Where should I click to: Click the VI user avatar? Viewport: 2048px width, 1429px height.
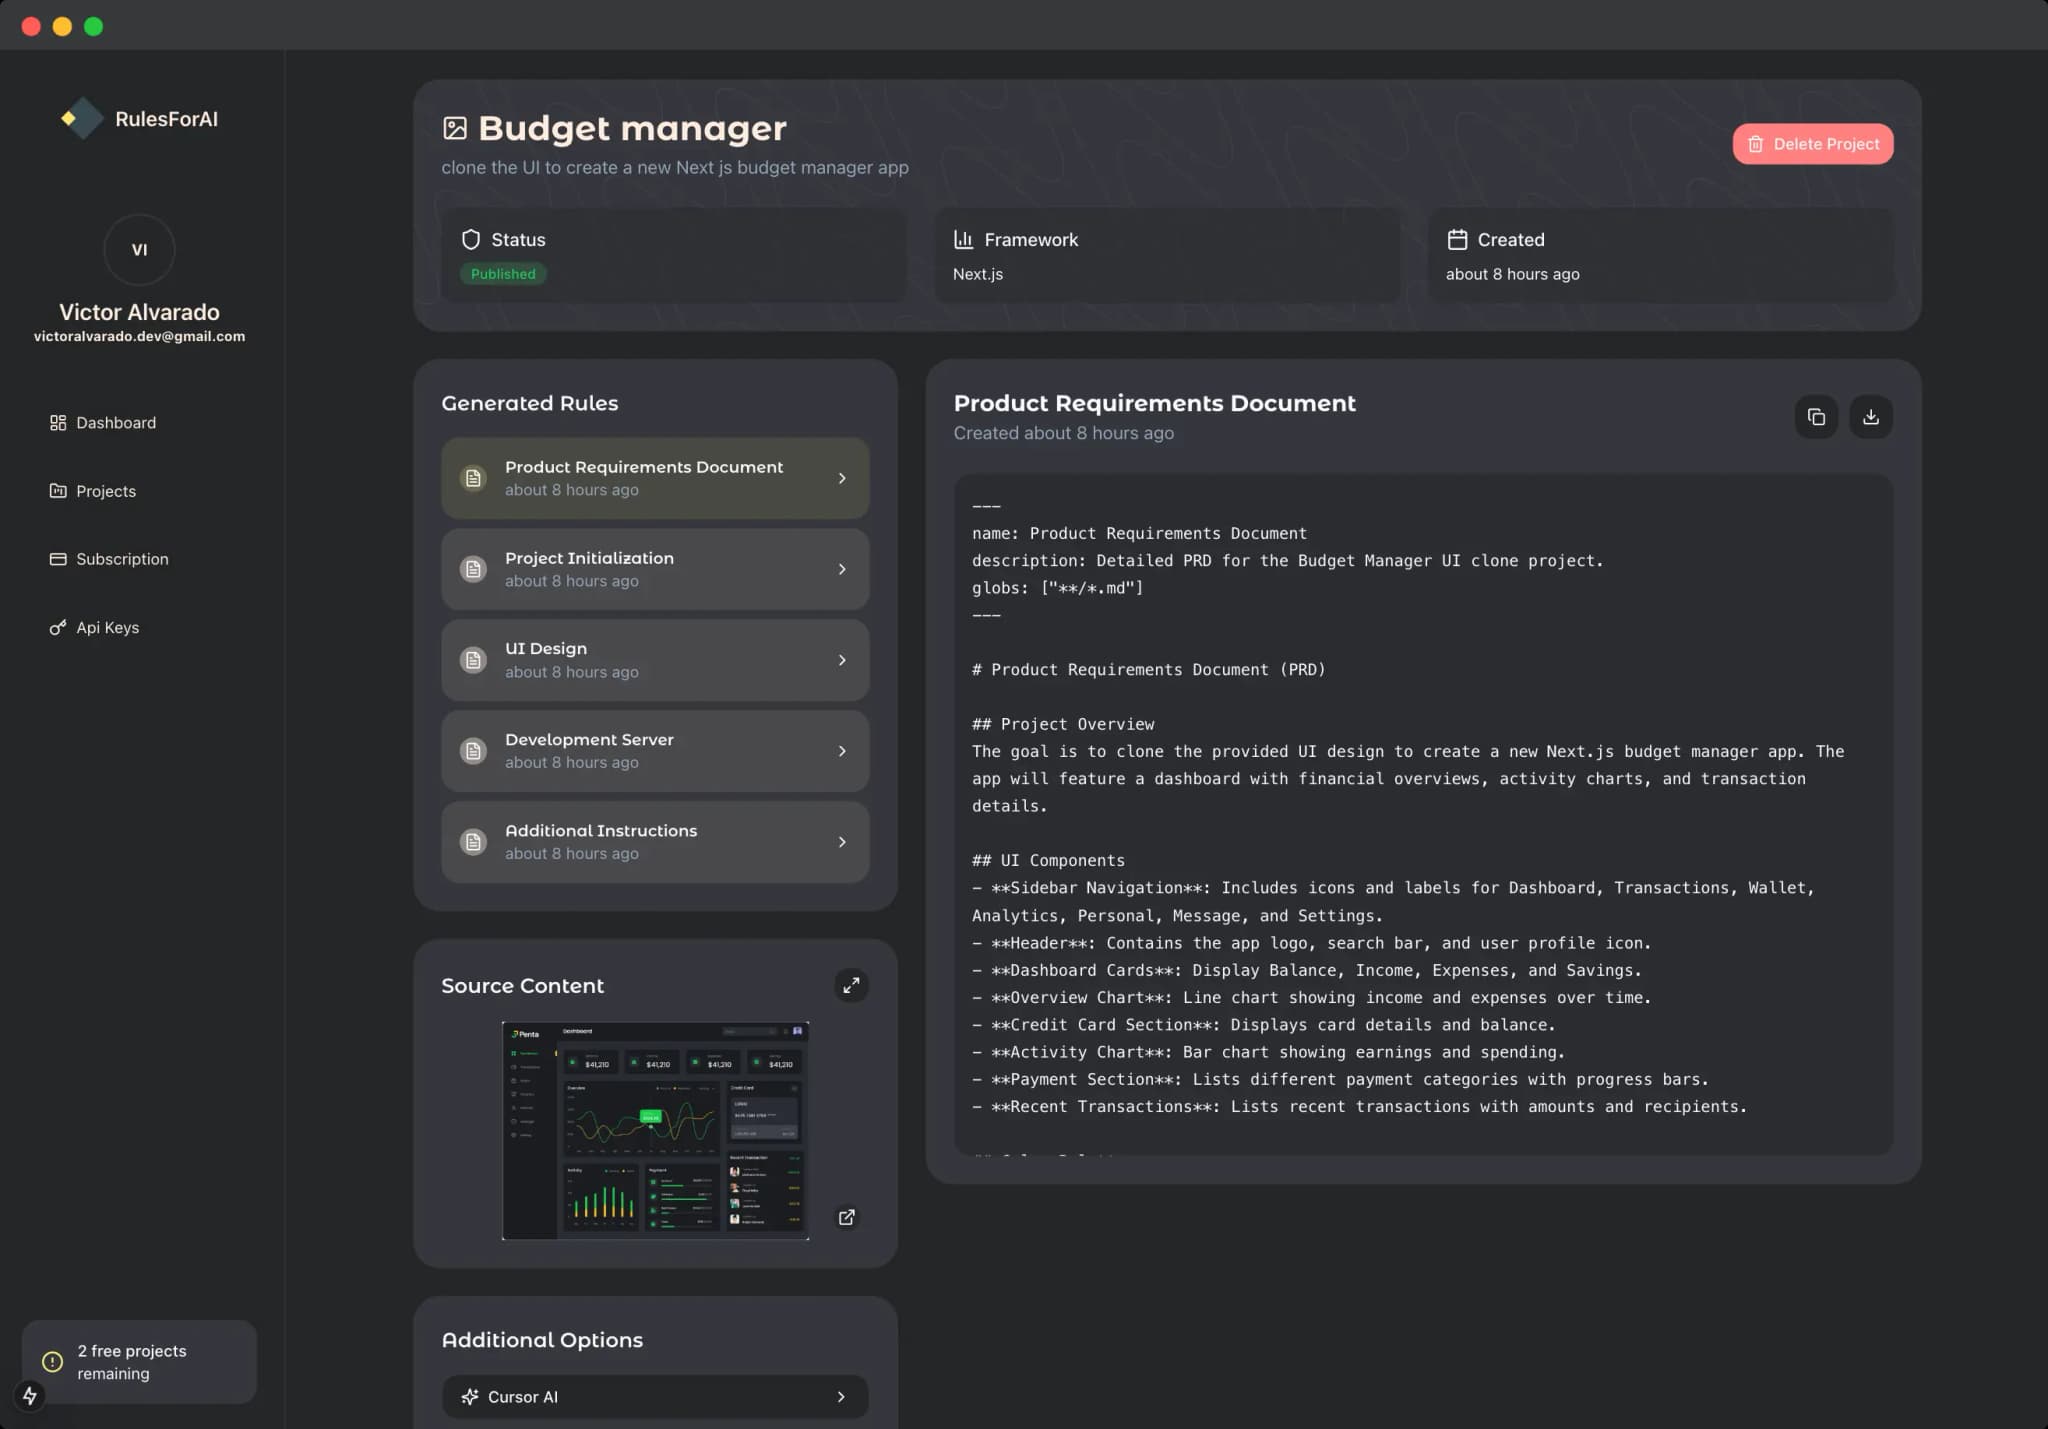[x=139, y=250]
